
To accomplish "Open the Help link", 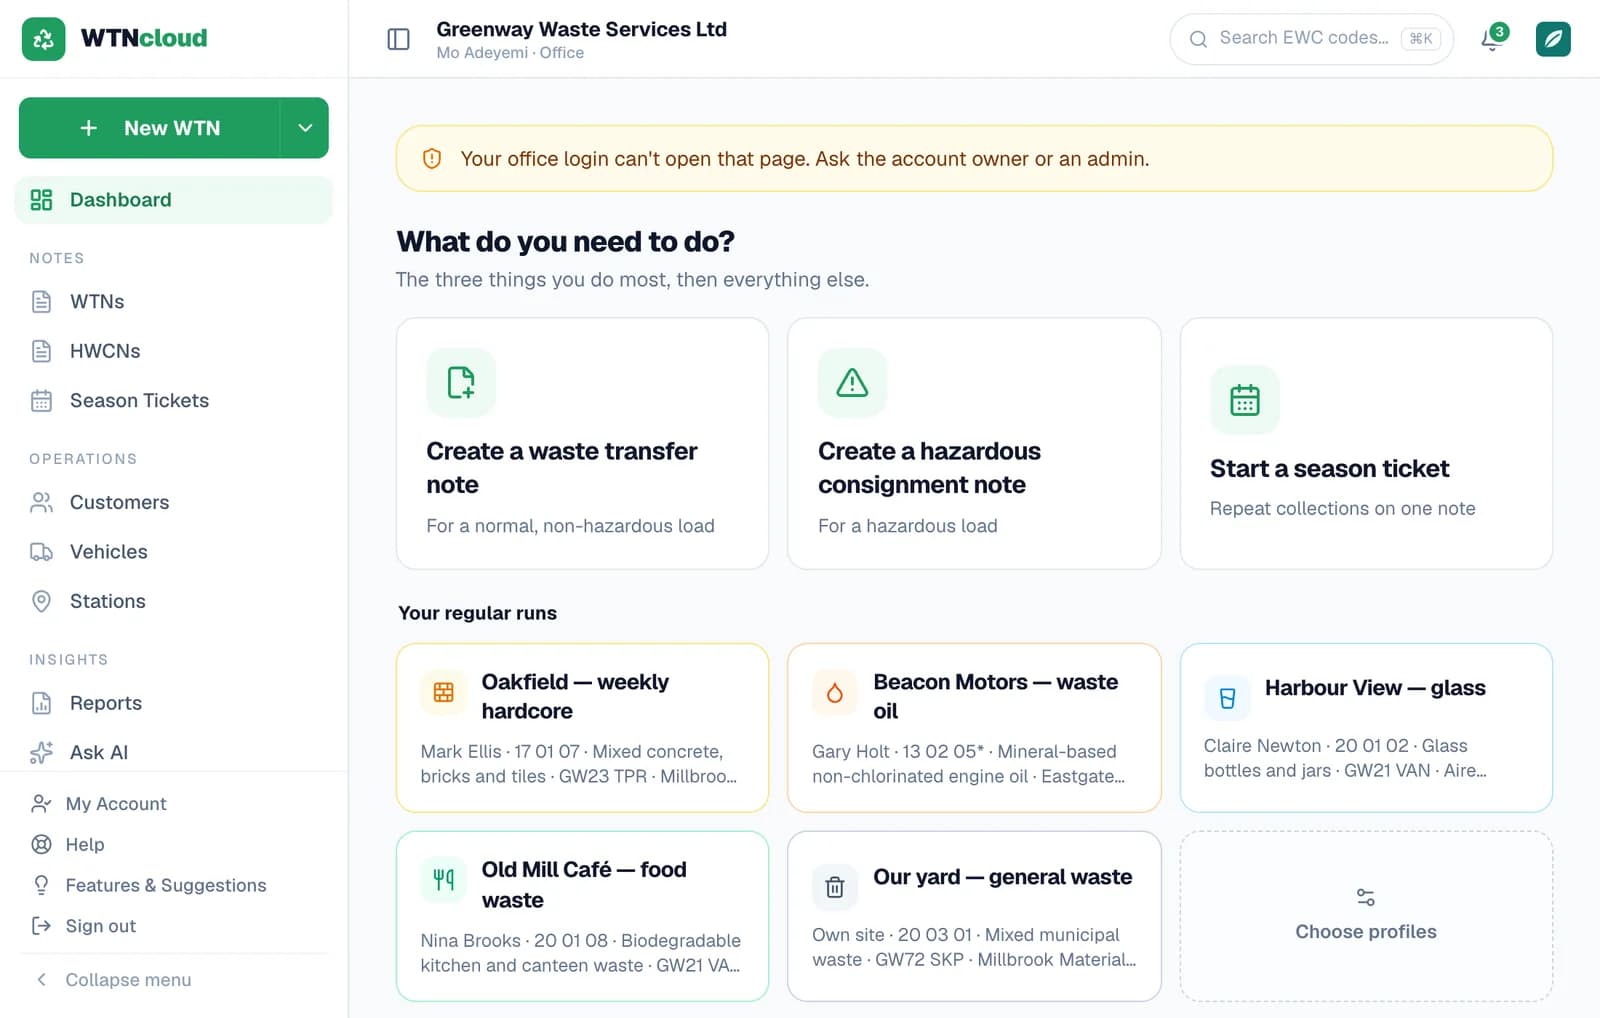I will click(x=174, y=845).
